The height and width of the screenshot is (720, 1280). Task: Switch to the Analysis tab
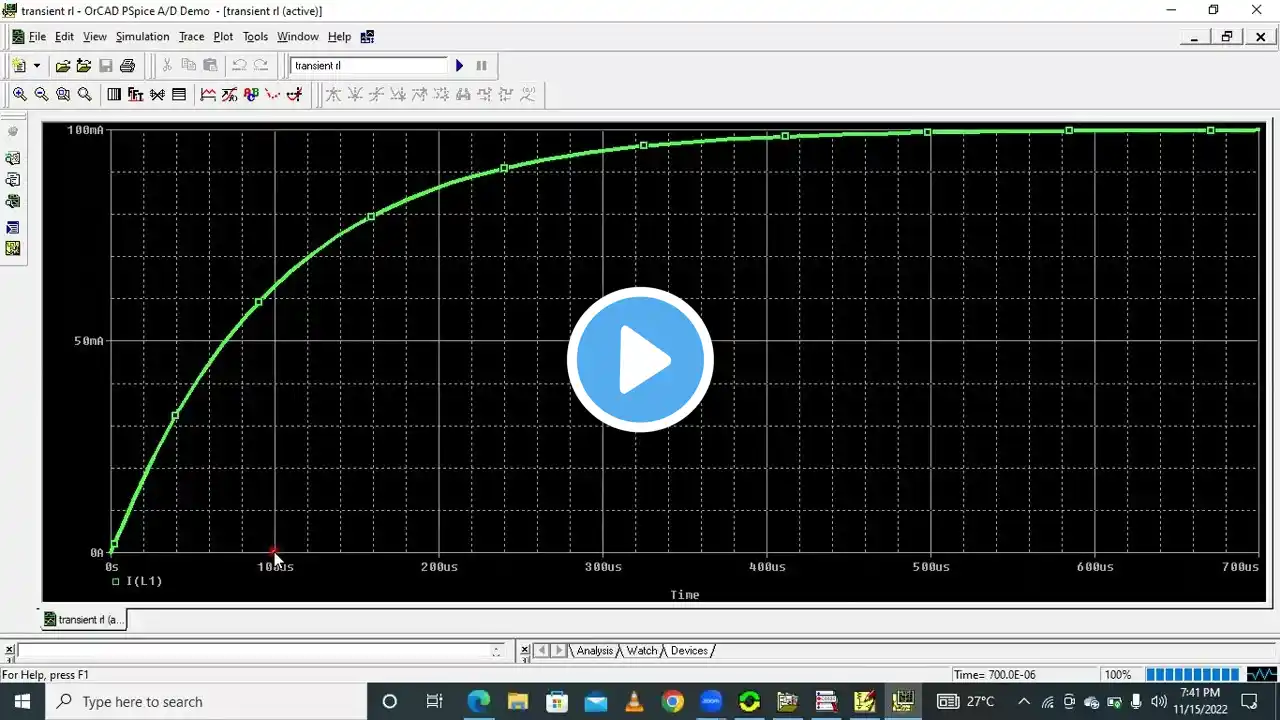point(595,651)
